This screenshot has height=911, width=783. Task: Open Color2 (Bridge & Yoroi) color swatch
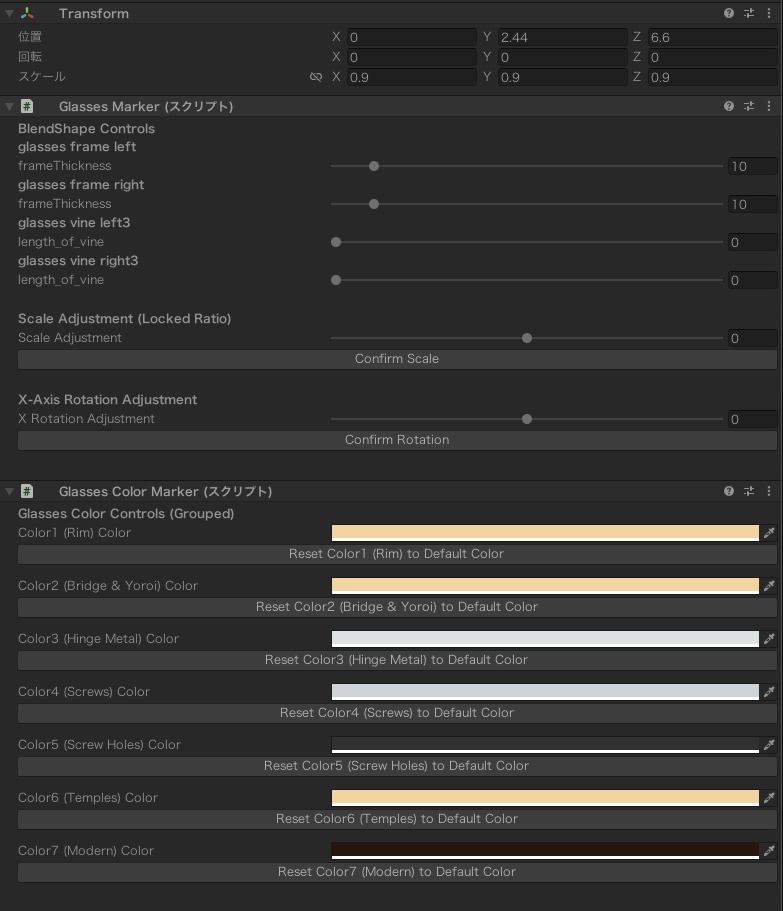point(545,586)
